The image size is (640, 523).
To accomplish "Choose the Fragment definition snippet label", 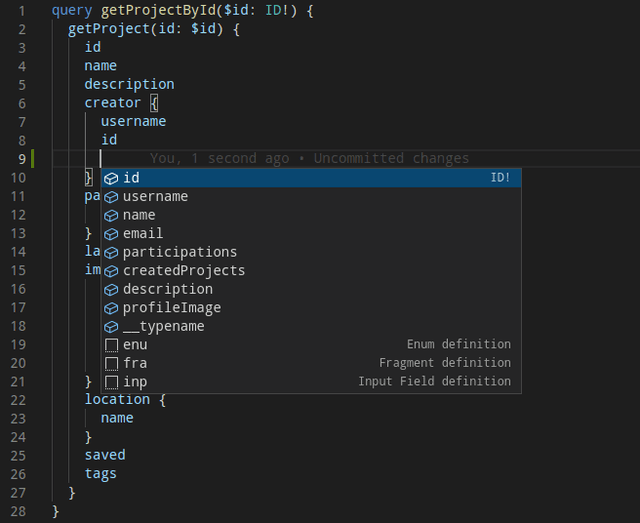I will point(444,364).
